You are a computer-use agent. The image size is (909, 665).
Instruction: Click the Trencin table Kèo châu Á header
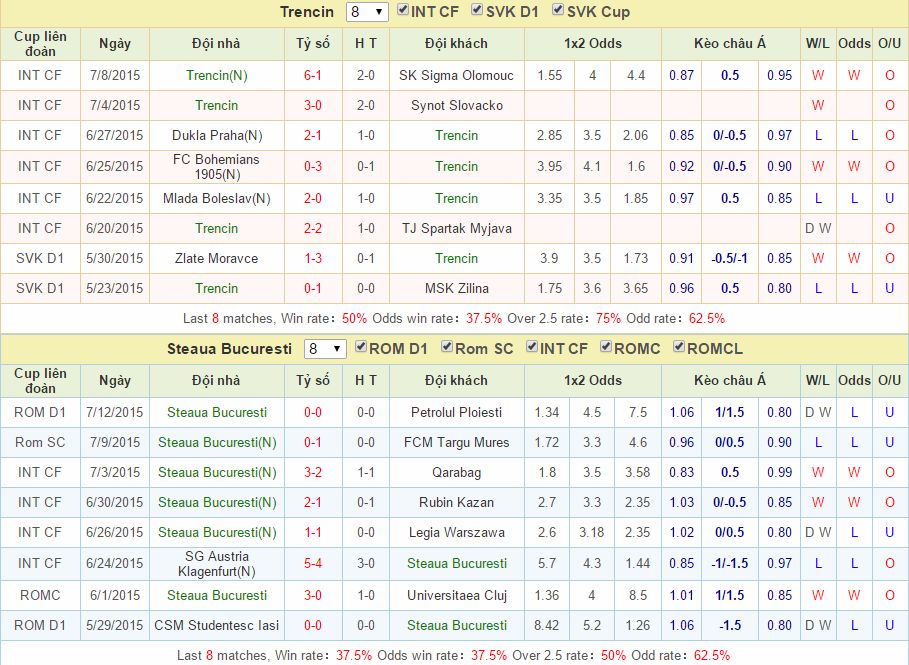(x=730, y=43)
